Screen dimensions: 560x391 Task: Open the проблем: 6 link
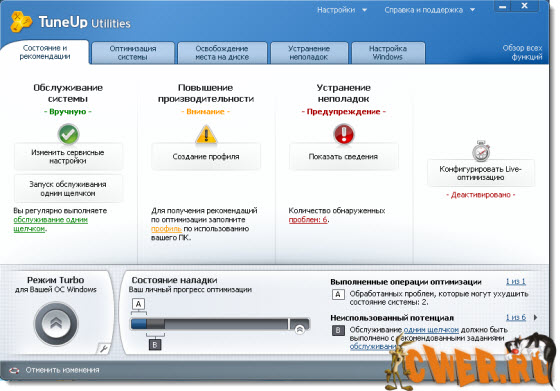click(x=308, y=220)
